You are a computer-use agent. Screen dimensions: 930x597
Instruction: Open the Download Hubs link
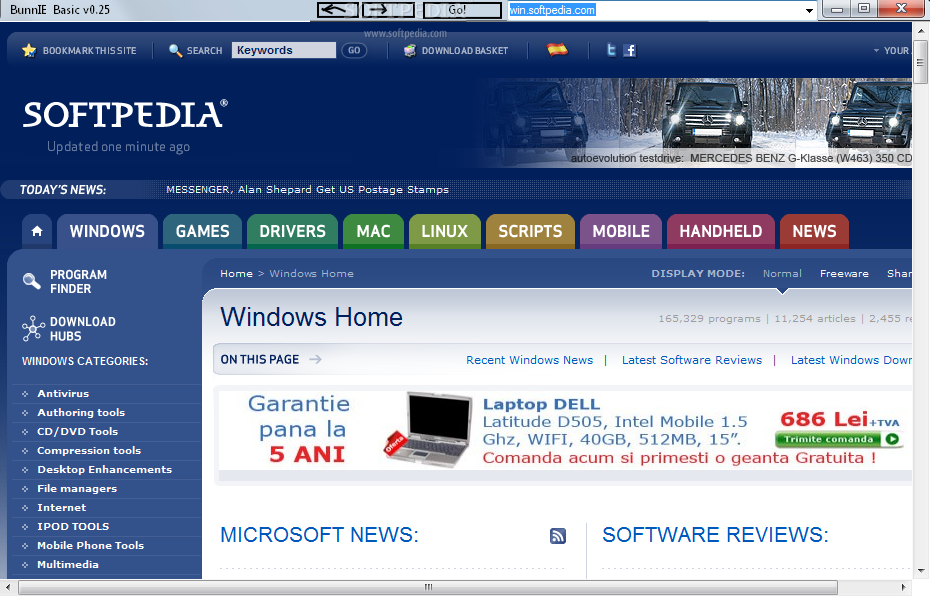[x=82, y=328]
